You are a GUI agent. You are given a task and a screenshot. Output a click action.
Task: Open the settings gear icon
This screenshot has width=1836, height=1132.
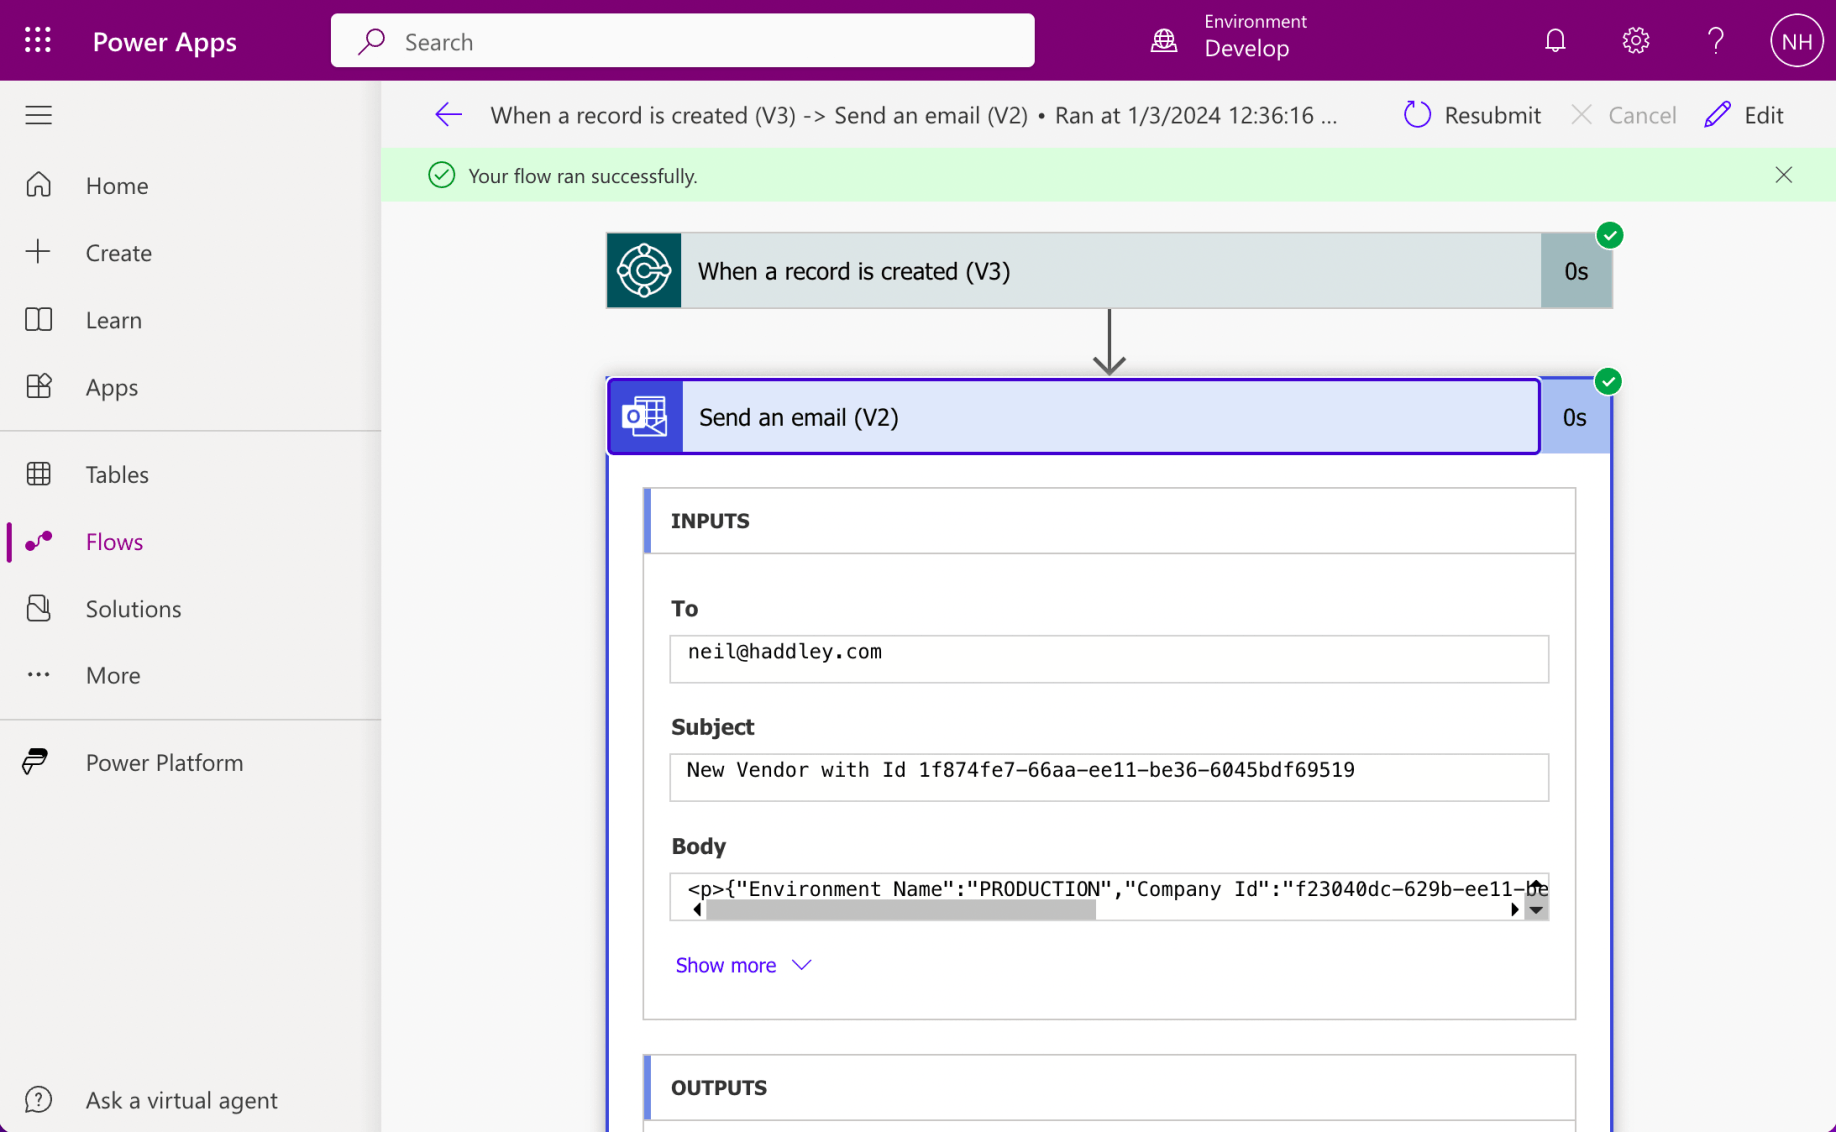coord(1635,41)
